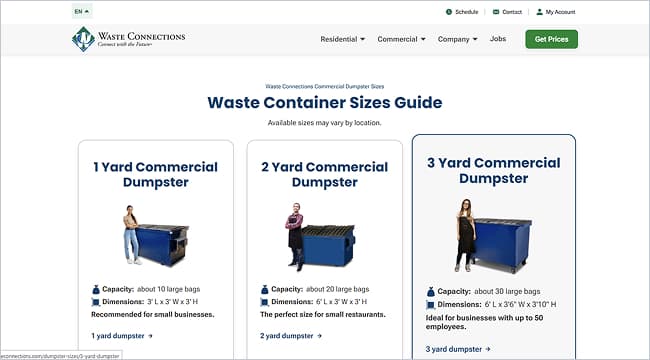Click the My Account person icon
Screen dimensions: 650x360
pyautogui.click(x=539, y=12)
